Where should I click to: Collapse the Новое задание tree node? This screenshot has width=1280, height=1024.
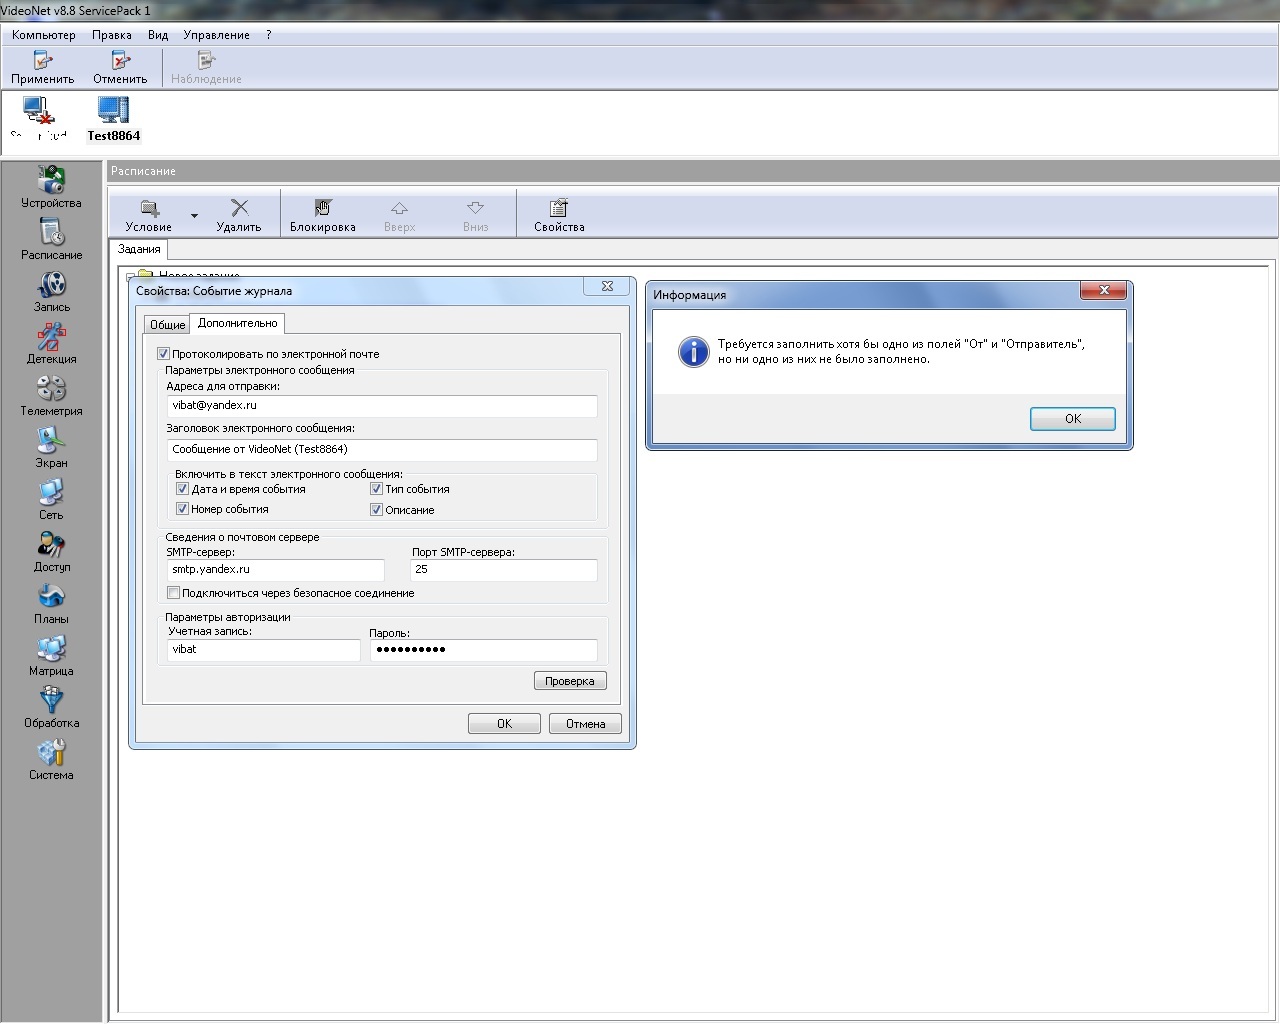coord(130,276)
